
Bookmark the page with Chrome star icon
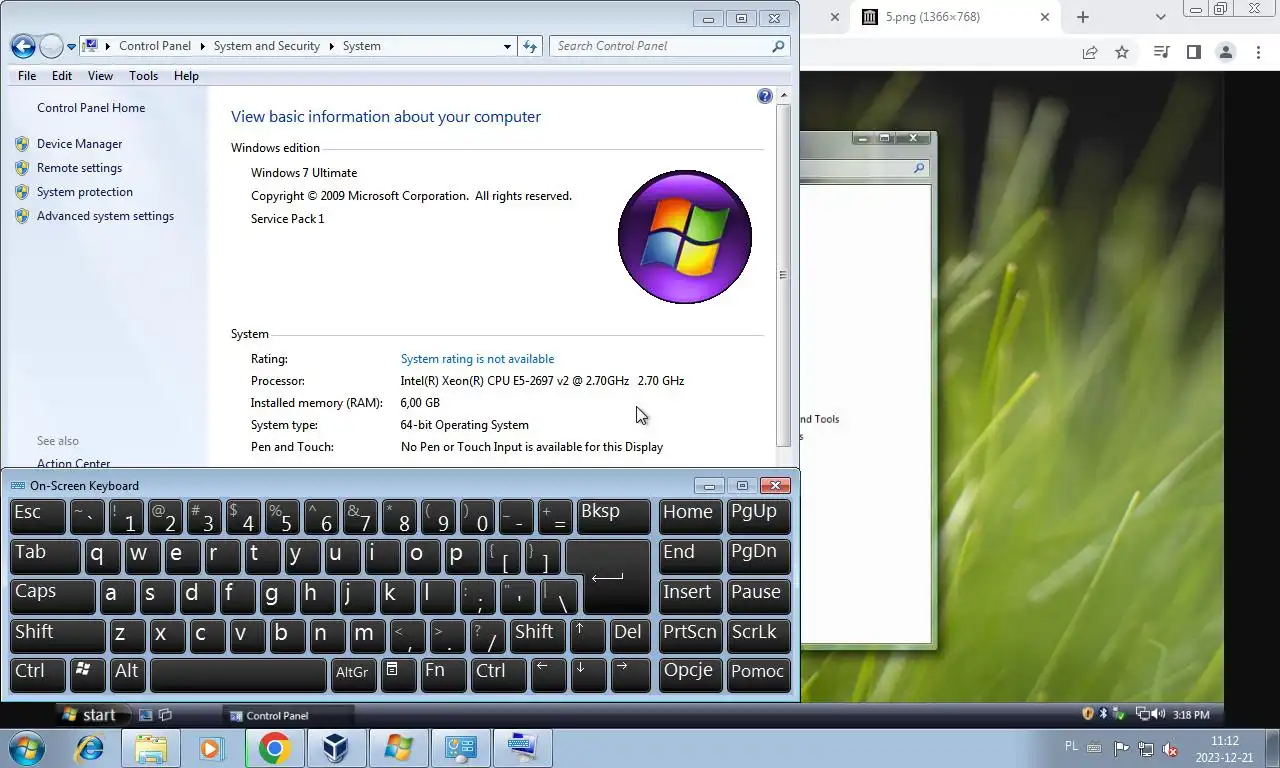pos(1122,52)
